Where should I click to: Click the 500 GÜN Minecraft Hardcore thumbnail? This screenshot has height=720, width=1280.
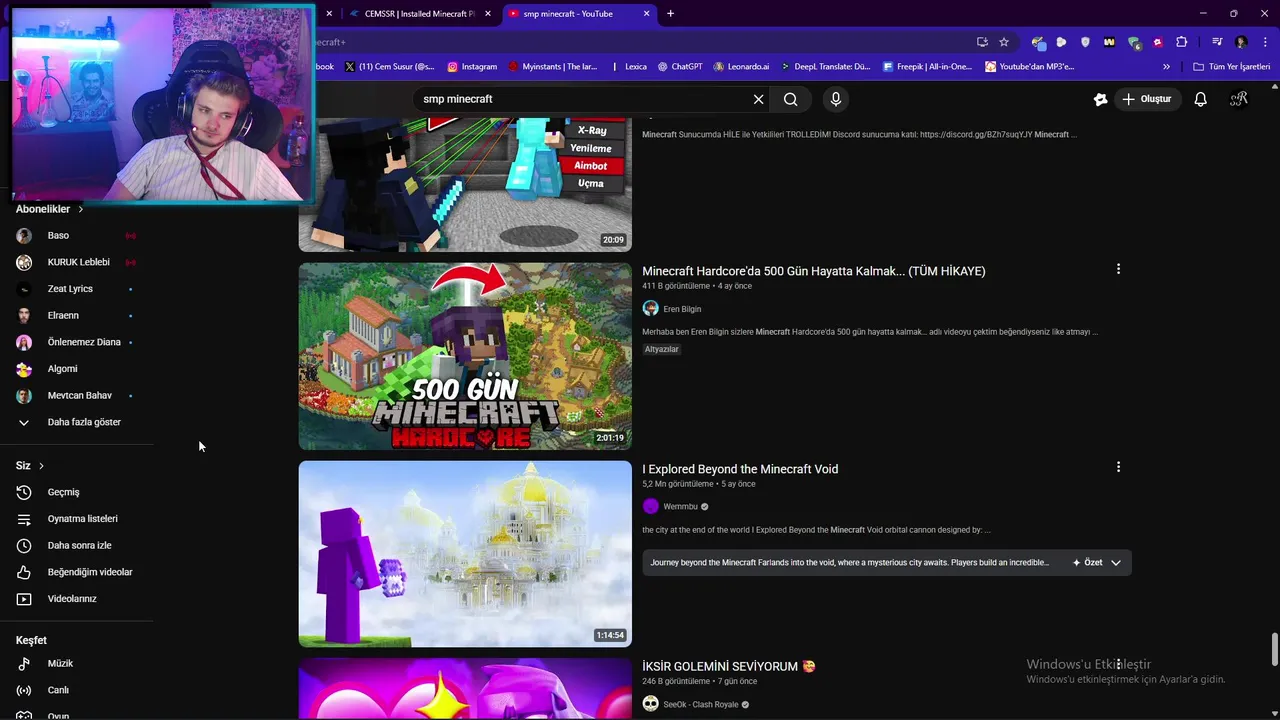click(465, 356)
